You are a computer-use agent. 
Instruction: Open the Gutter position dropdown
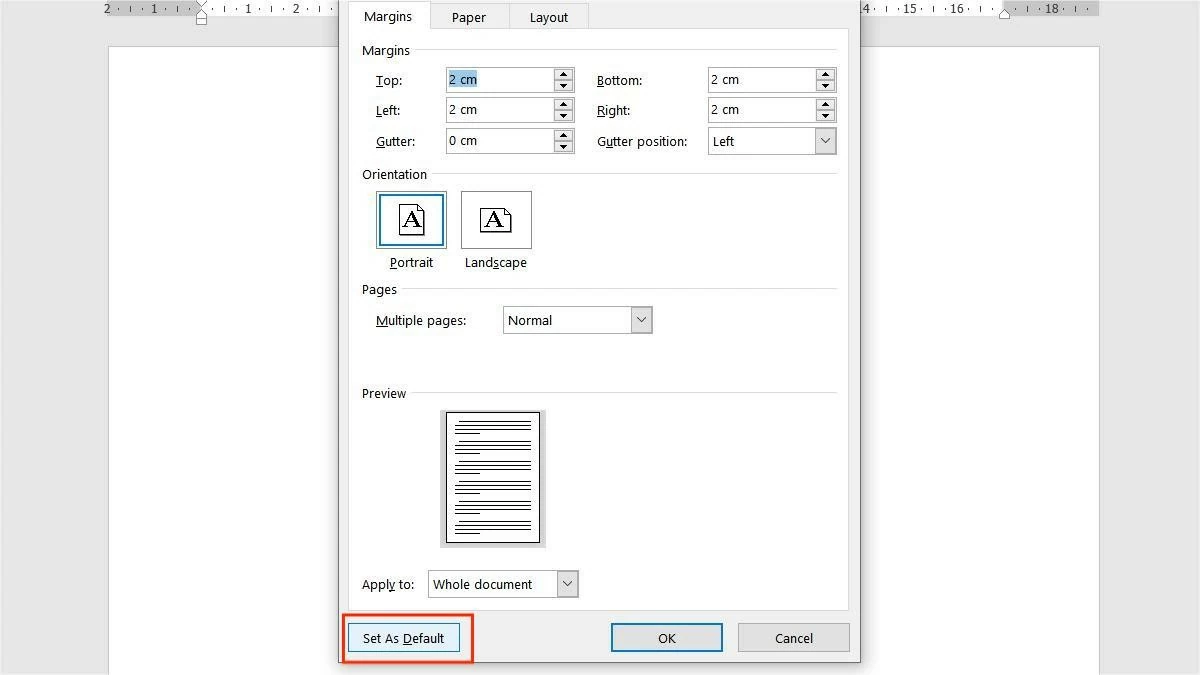pos(825,141)
